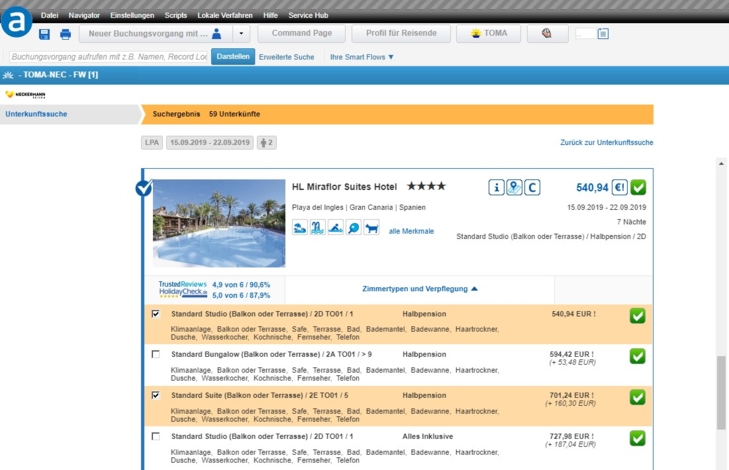Show hotel on map icon

pyautogui.click(x=514, y=187)
